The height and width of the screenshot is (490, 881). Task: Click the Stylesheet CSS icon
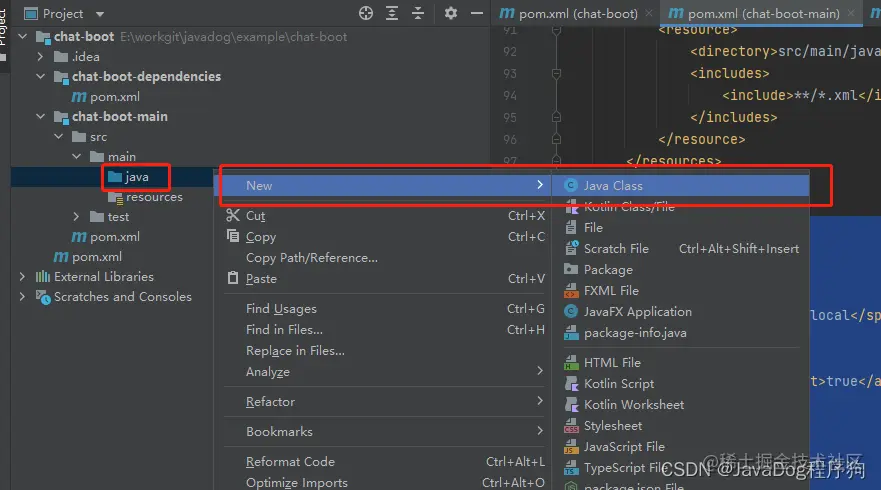click(571, 425)
